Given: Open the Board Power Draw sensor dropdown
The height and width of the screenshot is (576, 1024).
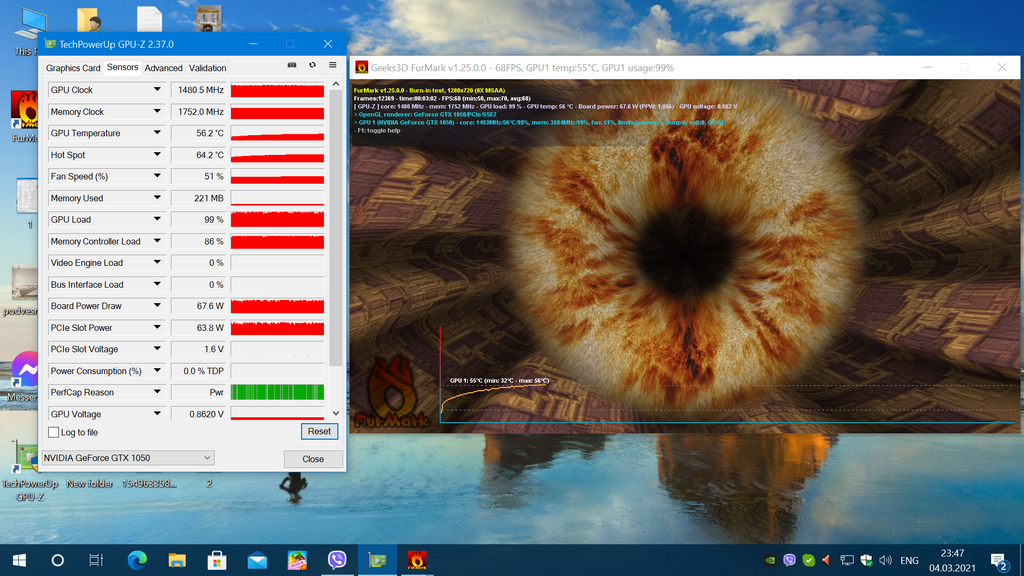Looking at the screenshot, I should (x=157, y=306).
